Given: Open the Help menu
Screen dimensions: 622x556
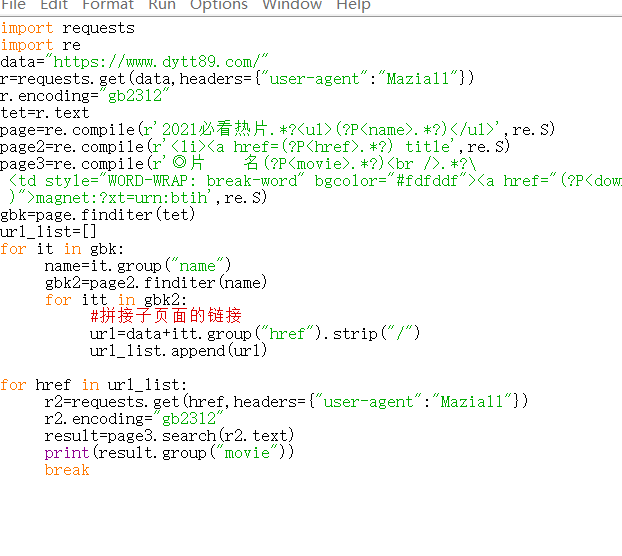Looking at the screenshot, I should click(x=353, y=5).
